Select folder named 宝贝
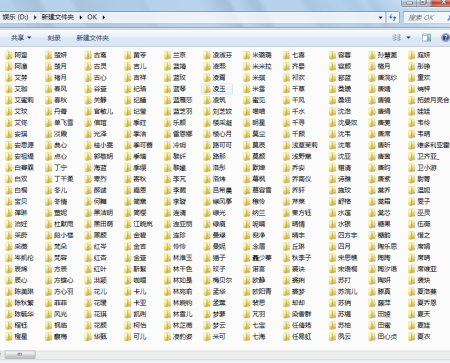Viewport: 450px width, 363px height. coord(16,202)
